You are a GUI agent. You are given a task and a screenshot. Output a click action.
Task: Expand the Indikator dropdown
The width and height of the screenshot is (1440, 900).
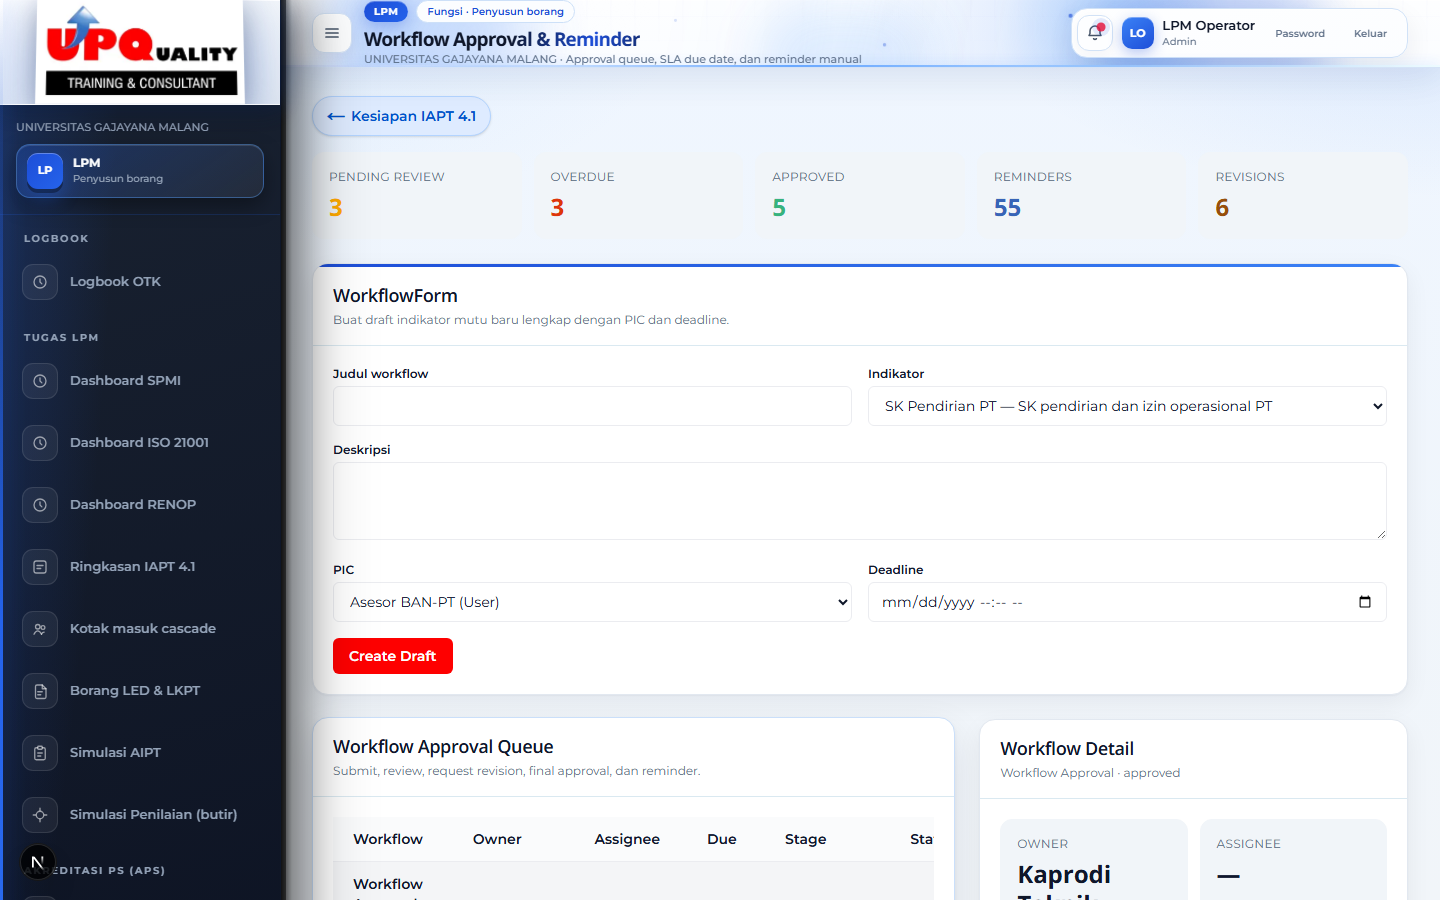point(1127,406)
